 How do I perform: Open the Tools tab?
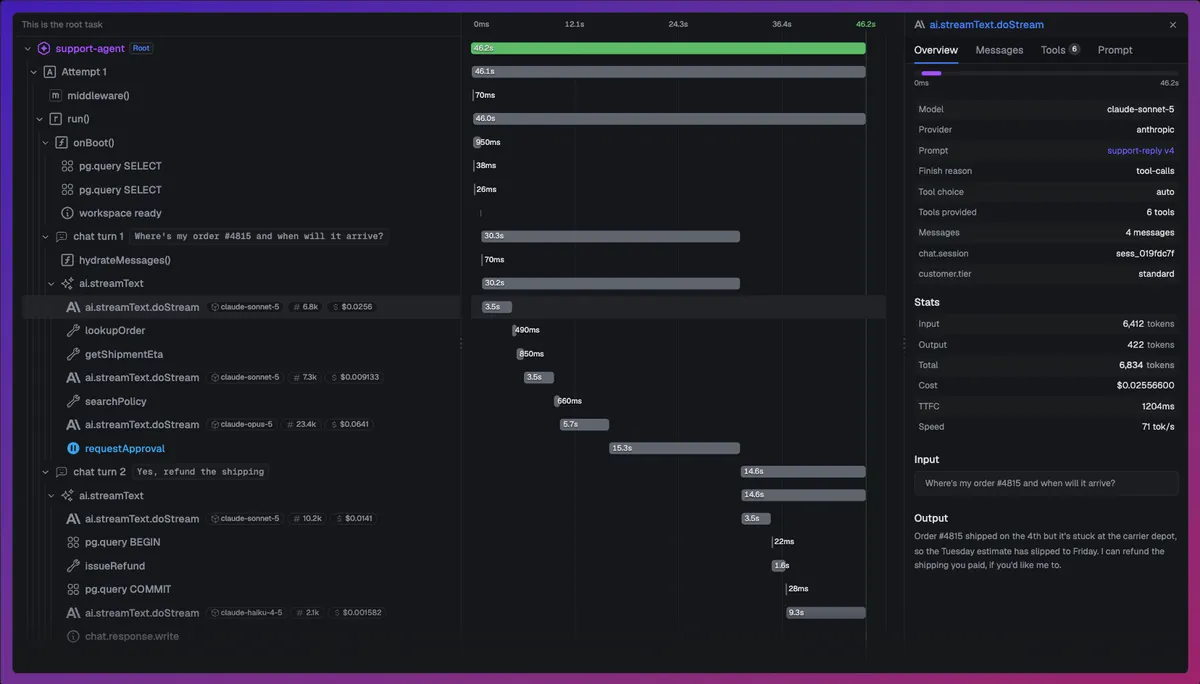(1060, 50)
